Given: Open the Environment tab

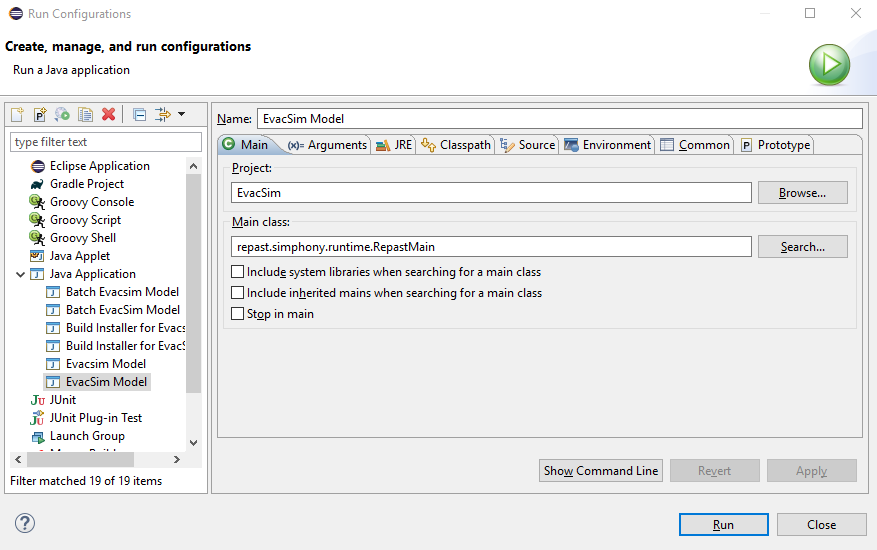Looking at the screenshot, I should tap(607, 145).
